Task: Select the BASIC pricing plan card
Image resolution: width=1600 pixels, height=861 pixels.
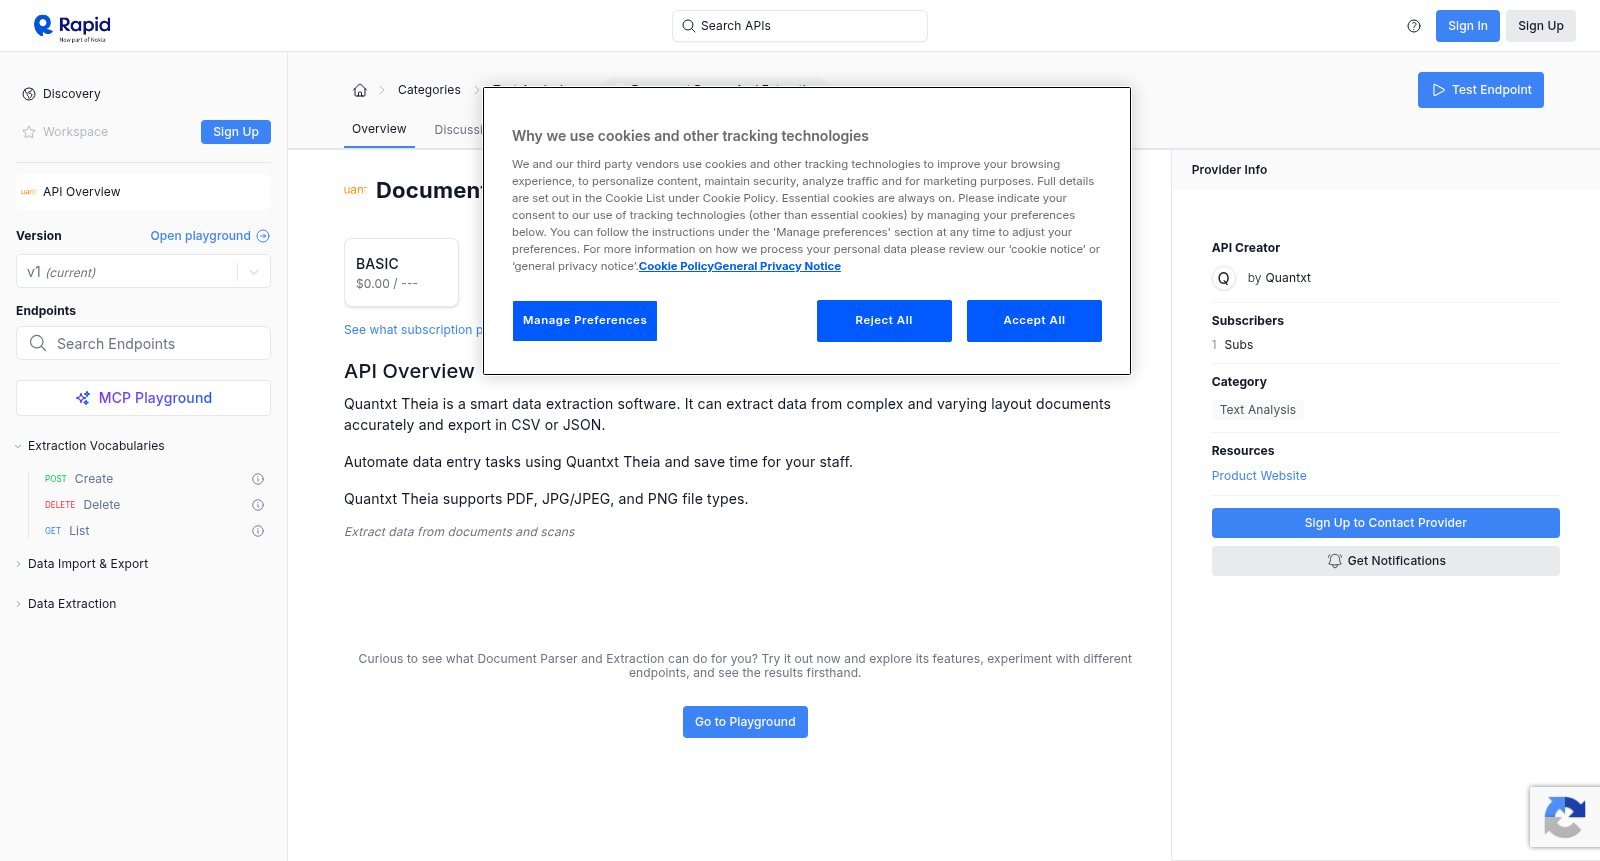Action: (401, 273)
